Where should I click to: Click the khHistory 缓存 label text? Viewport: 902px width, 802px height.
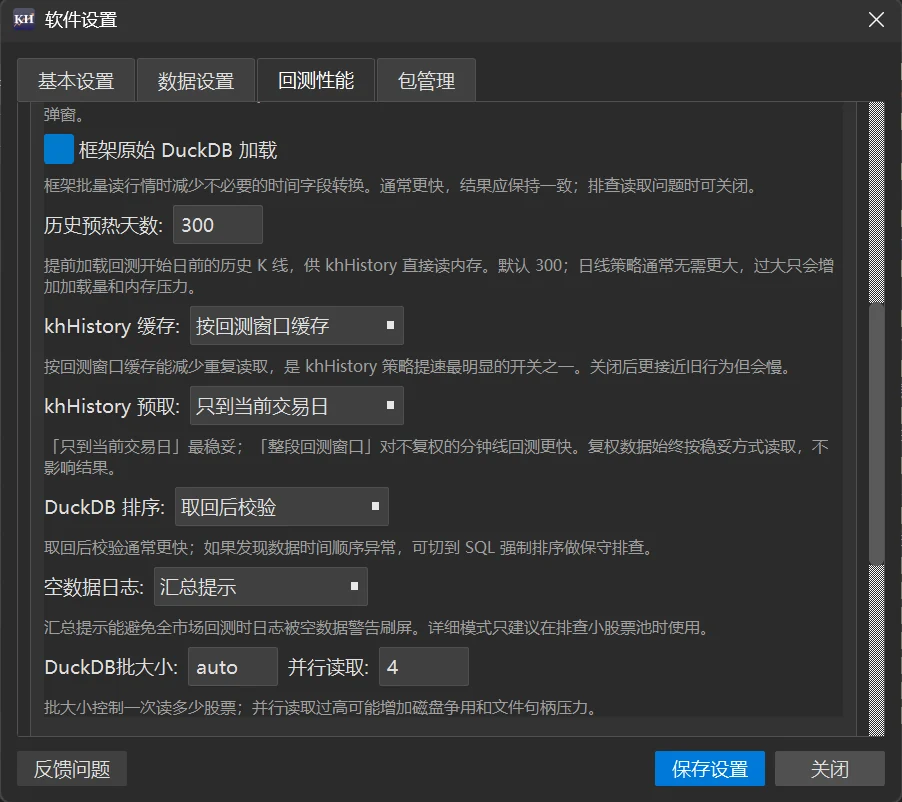pos(112,326)
